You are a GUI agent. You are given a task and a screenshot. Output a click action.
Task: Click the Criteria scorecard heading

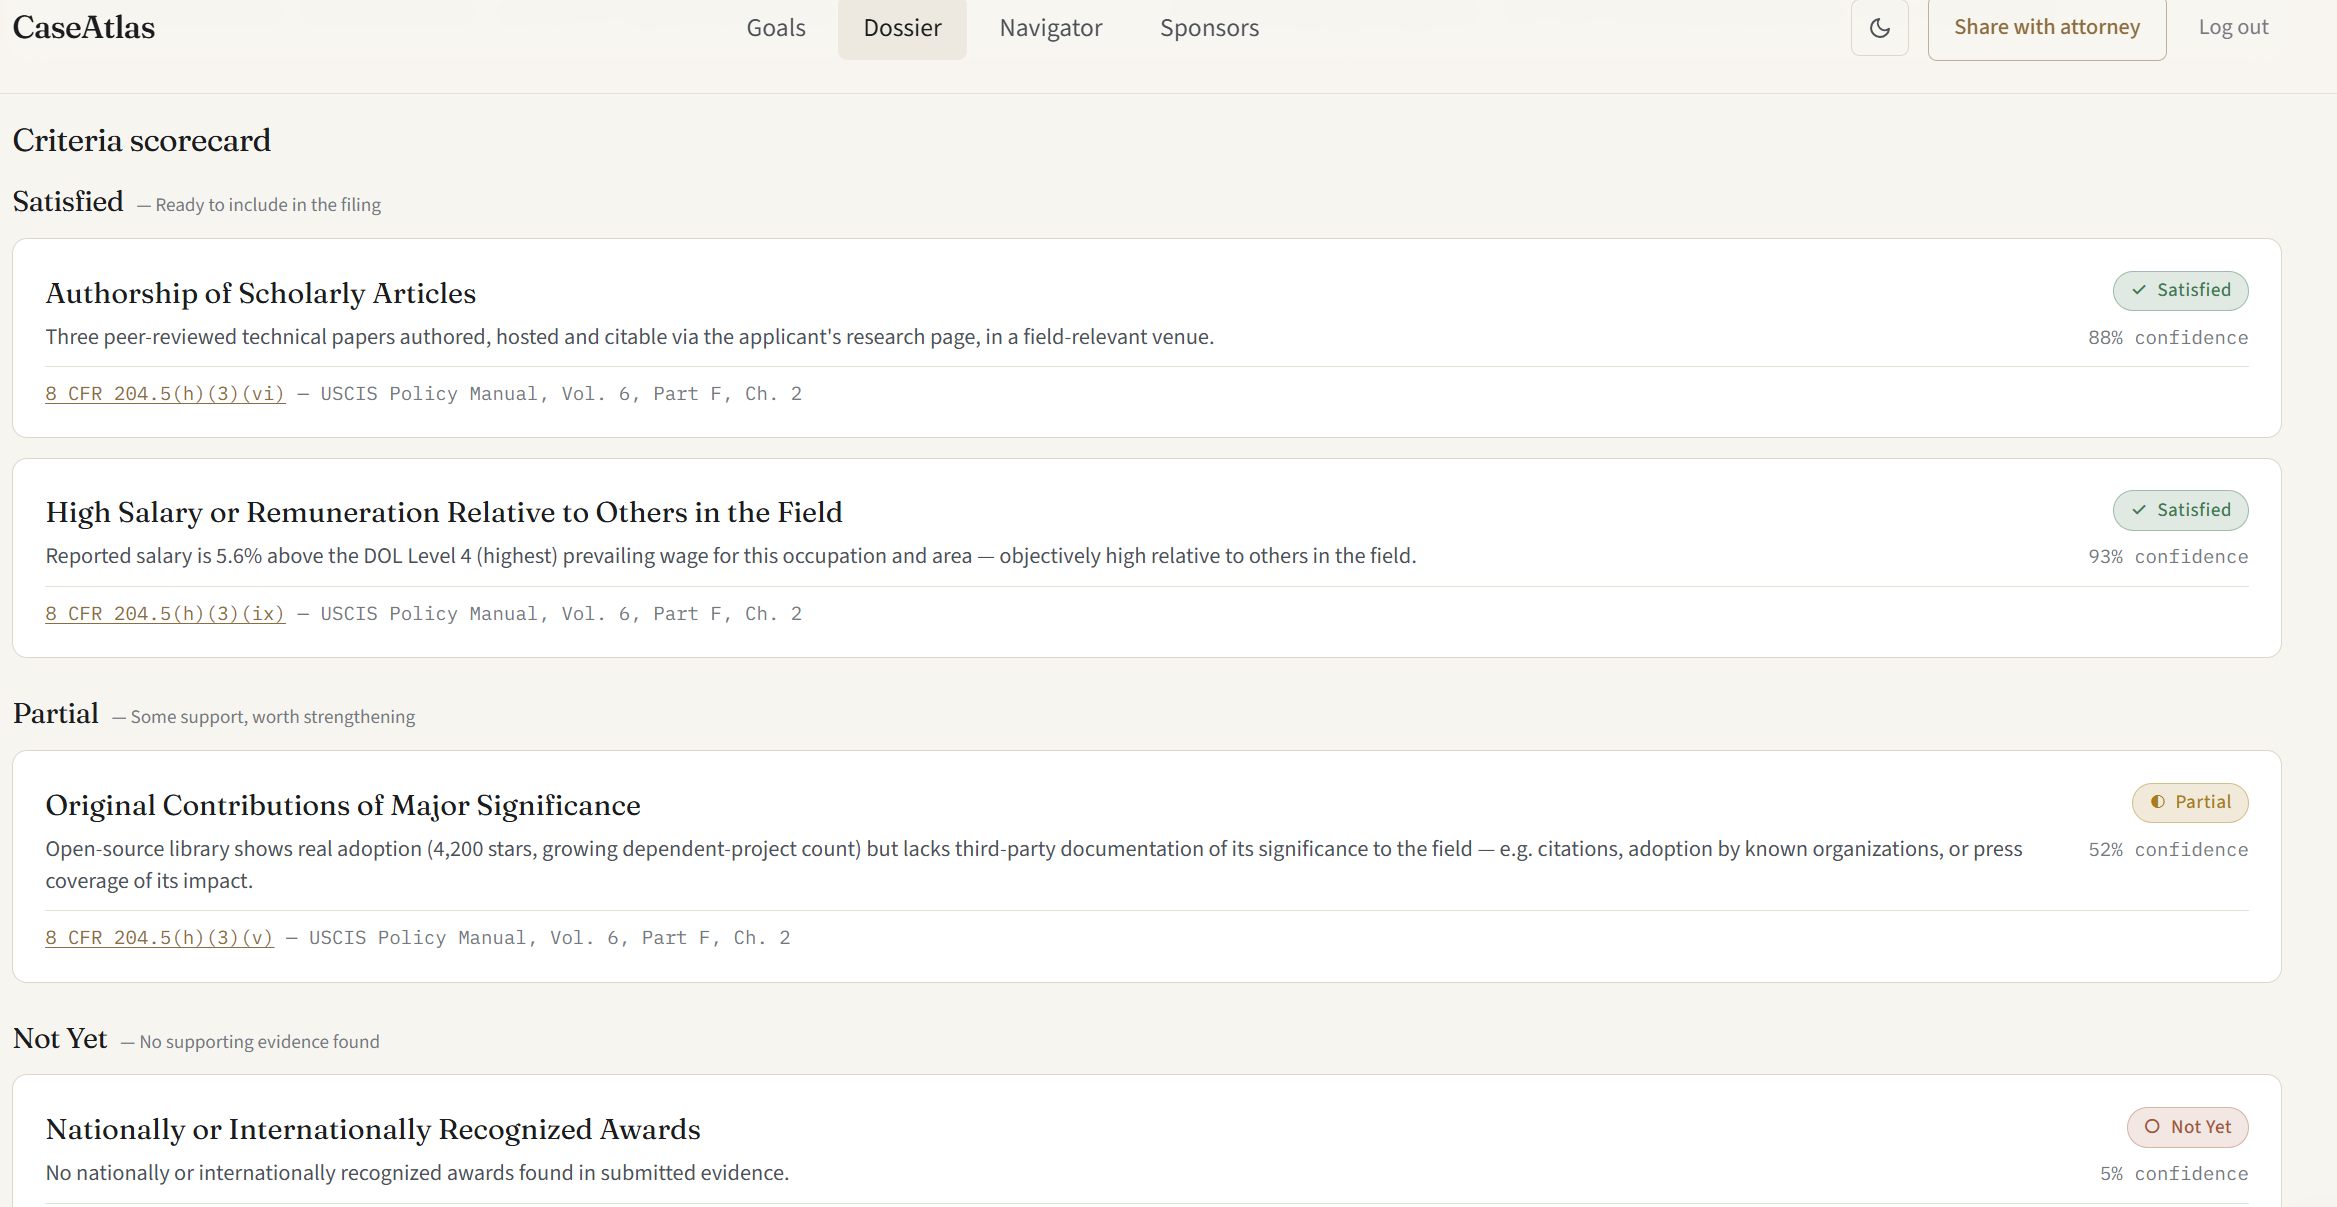tap(142, 140)
